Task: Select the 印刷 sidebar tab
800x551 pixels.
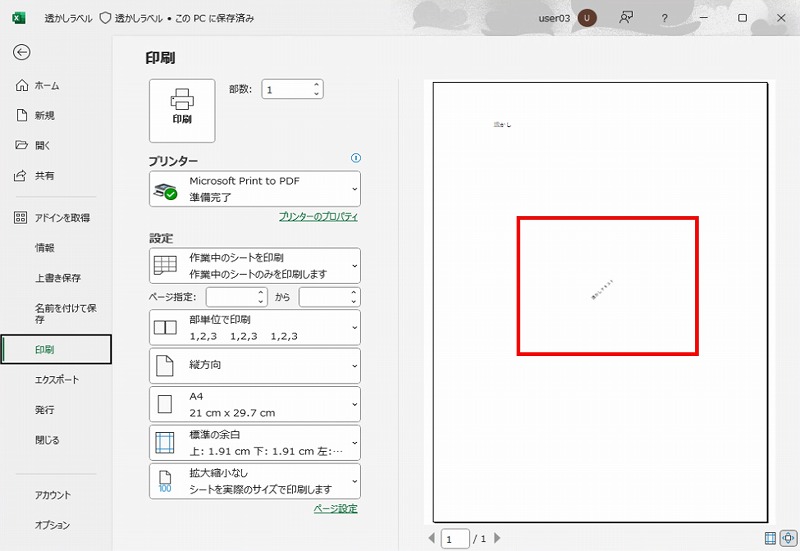Action: point(56,349)
